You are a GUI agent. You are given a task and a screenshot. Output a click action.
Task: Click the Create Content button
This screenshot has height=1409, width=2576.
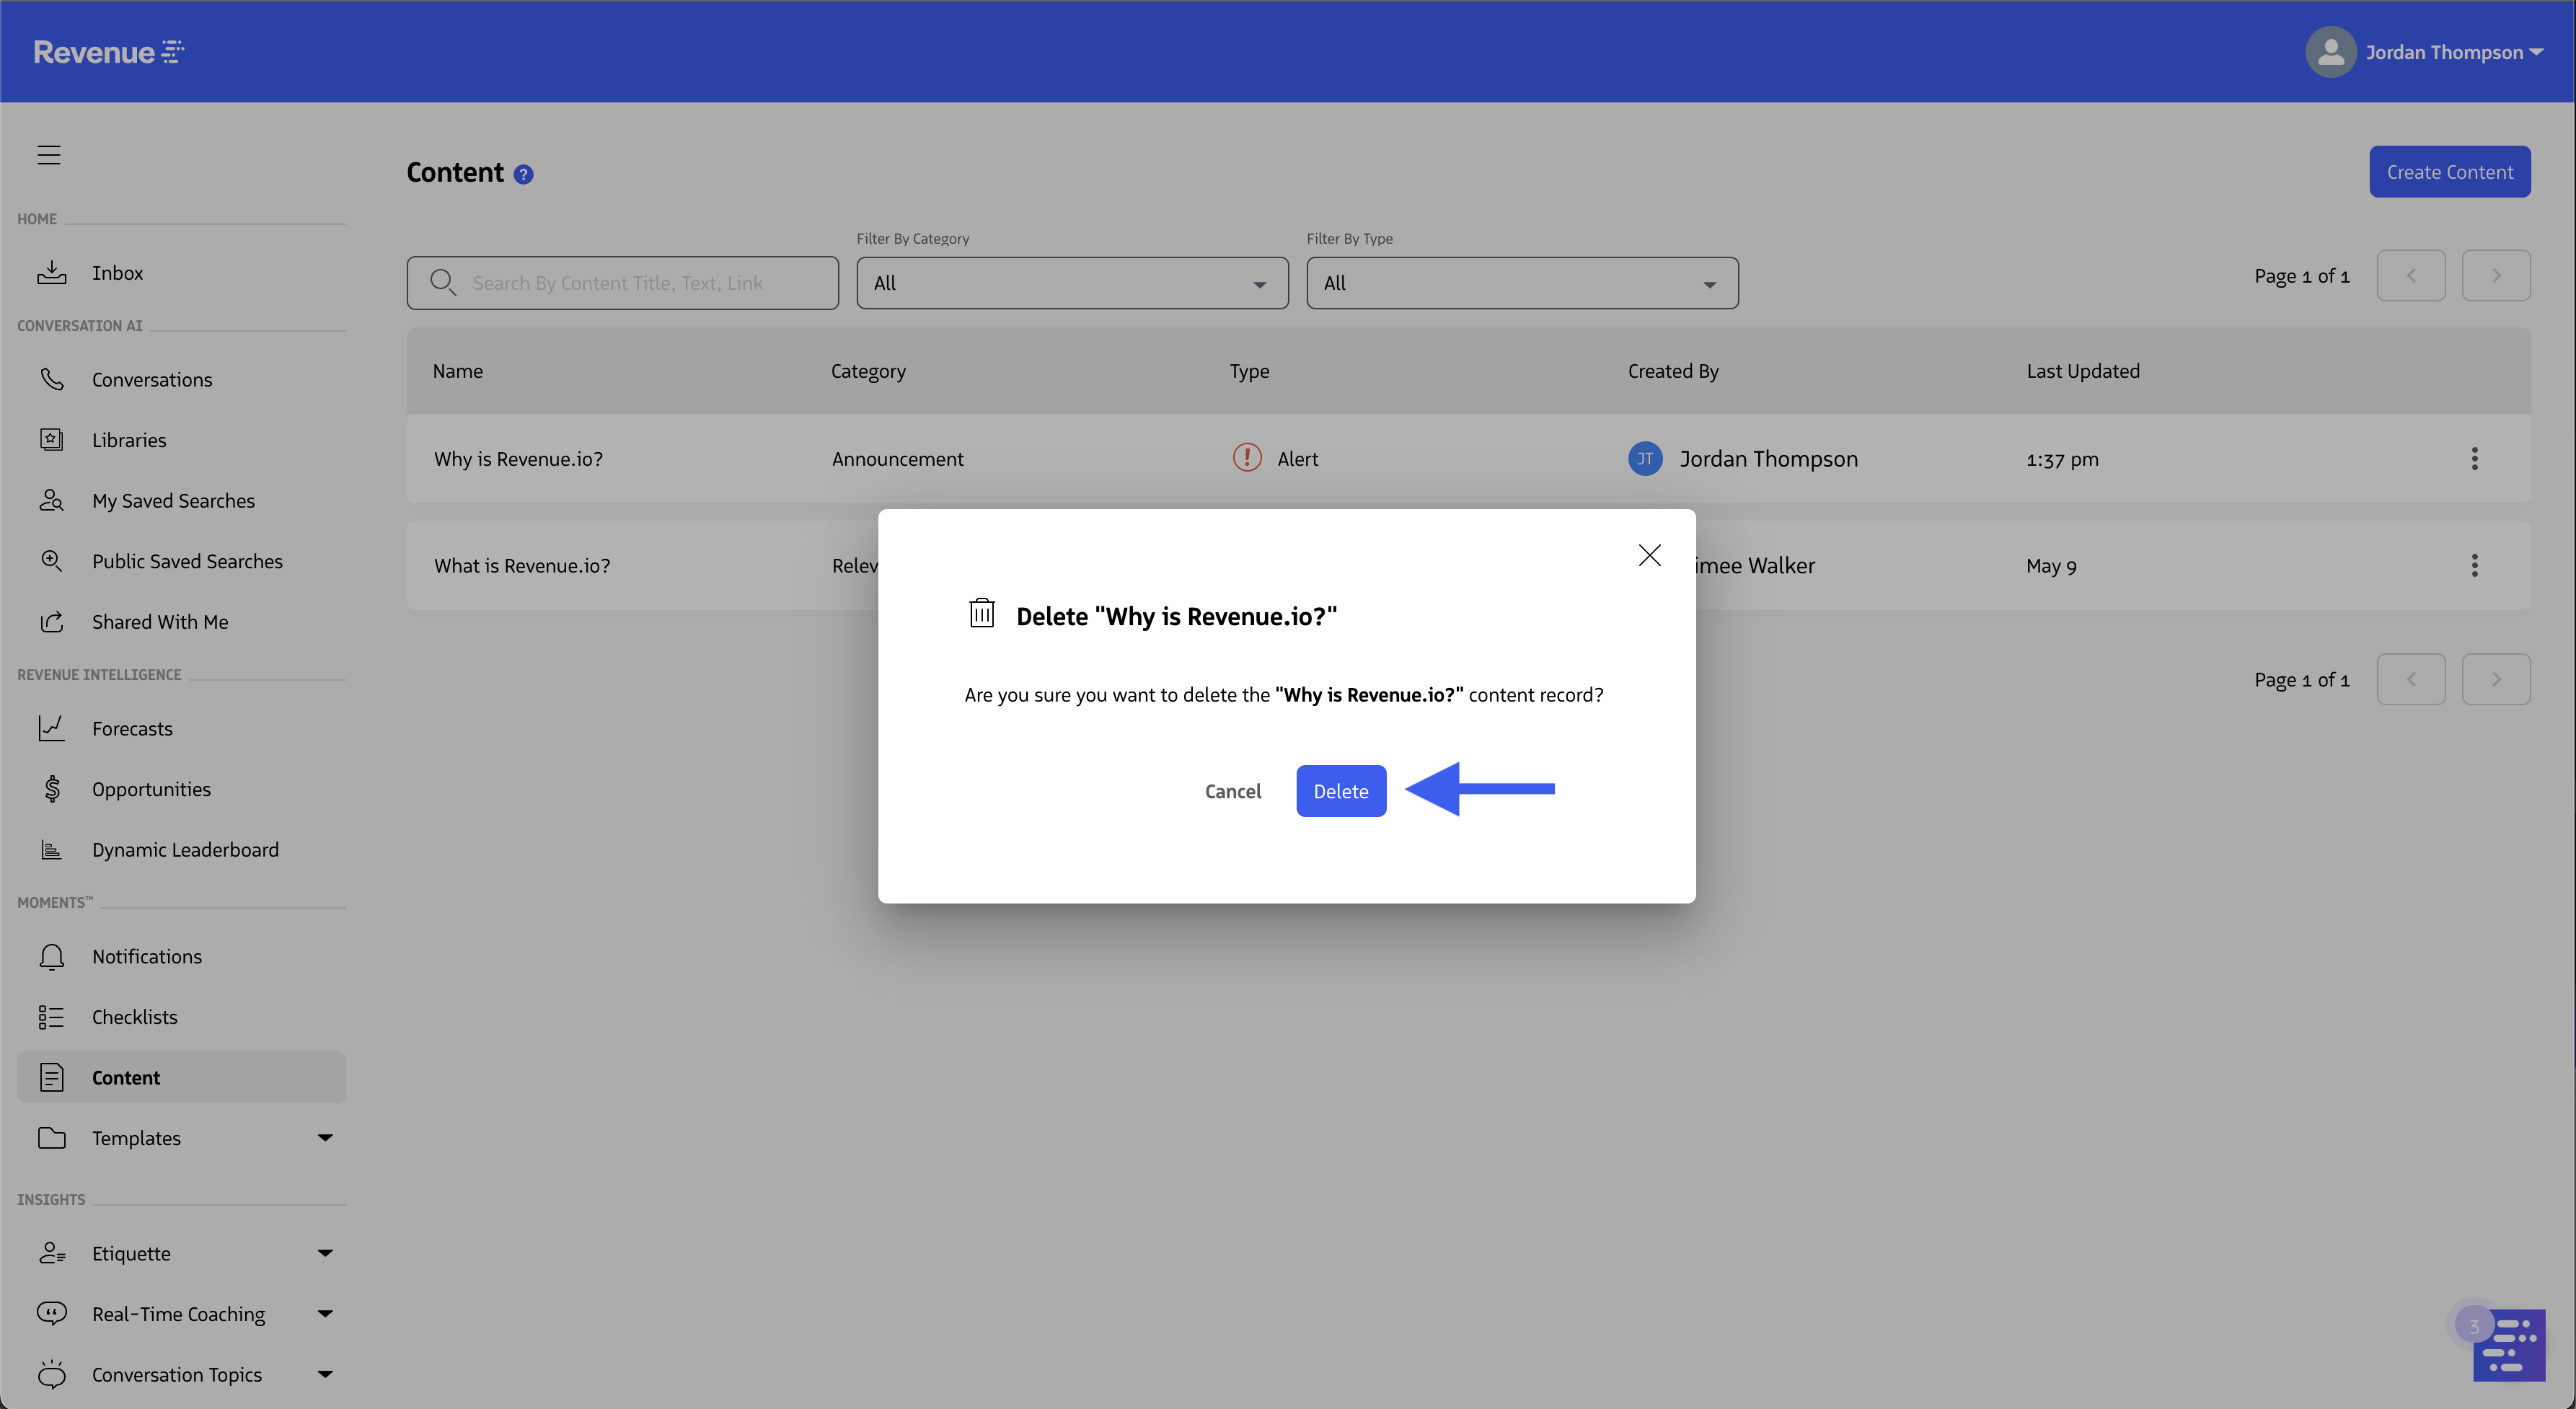[x=2449, y=171]
